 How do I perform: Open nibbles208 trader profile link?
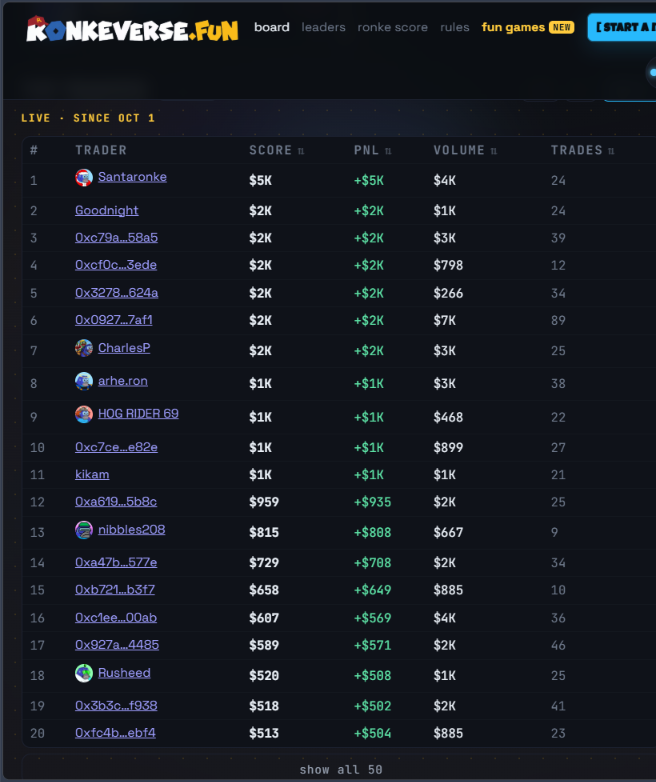pyautogui.click(x=132, y=529)
